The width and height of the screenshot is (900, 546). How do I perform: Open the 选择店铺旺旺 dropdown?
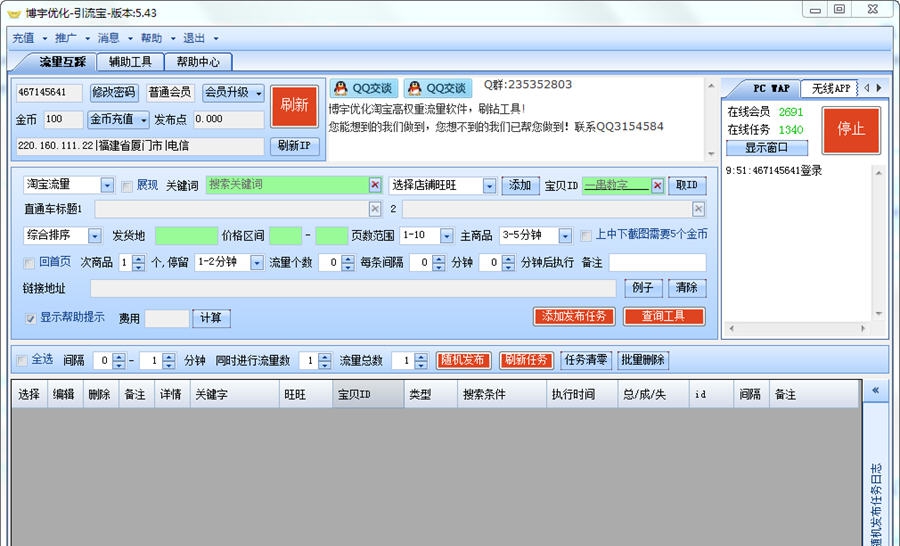[x=489, y=186]
